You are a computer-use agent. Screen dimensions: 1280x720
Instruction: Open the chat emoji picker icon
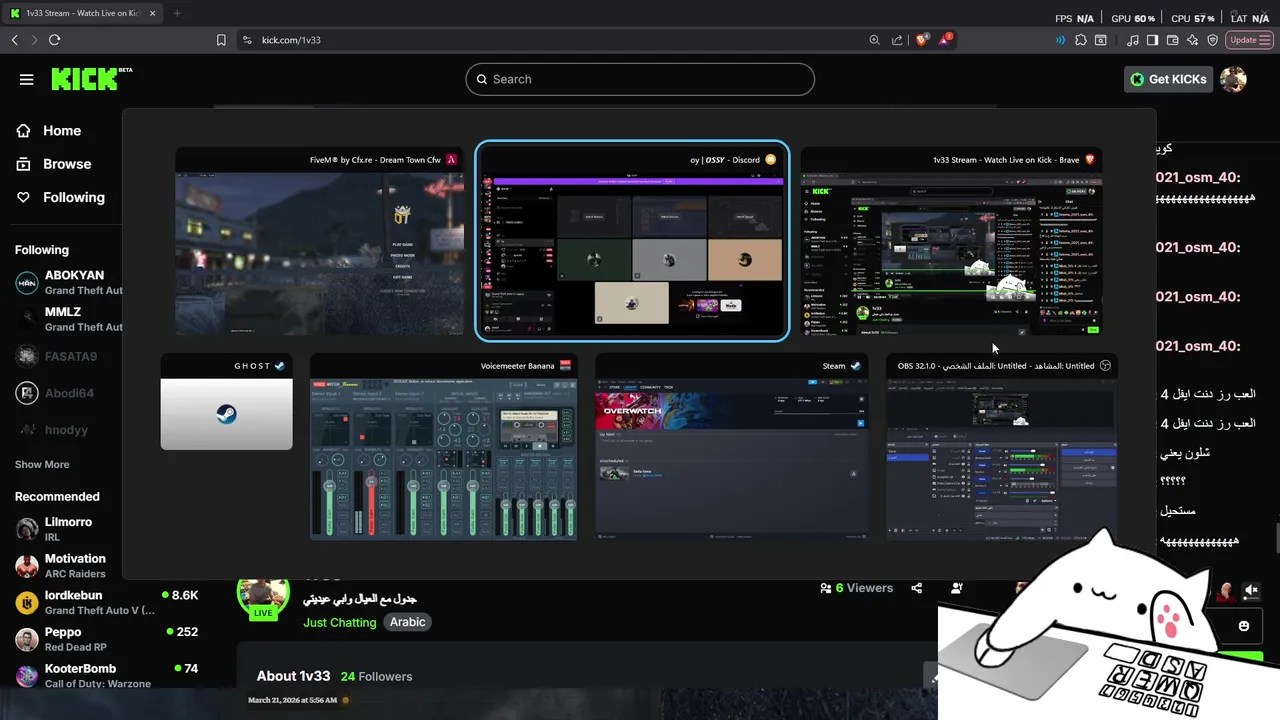coord(1244,626)
